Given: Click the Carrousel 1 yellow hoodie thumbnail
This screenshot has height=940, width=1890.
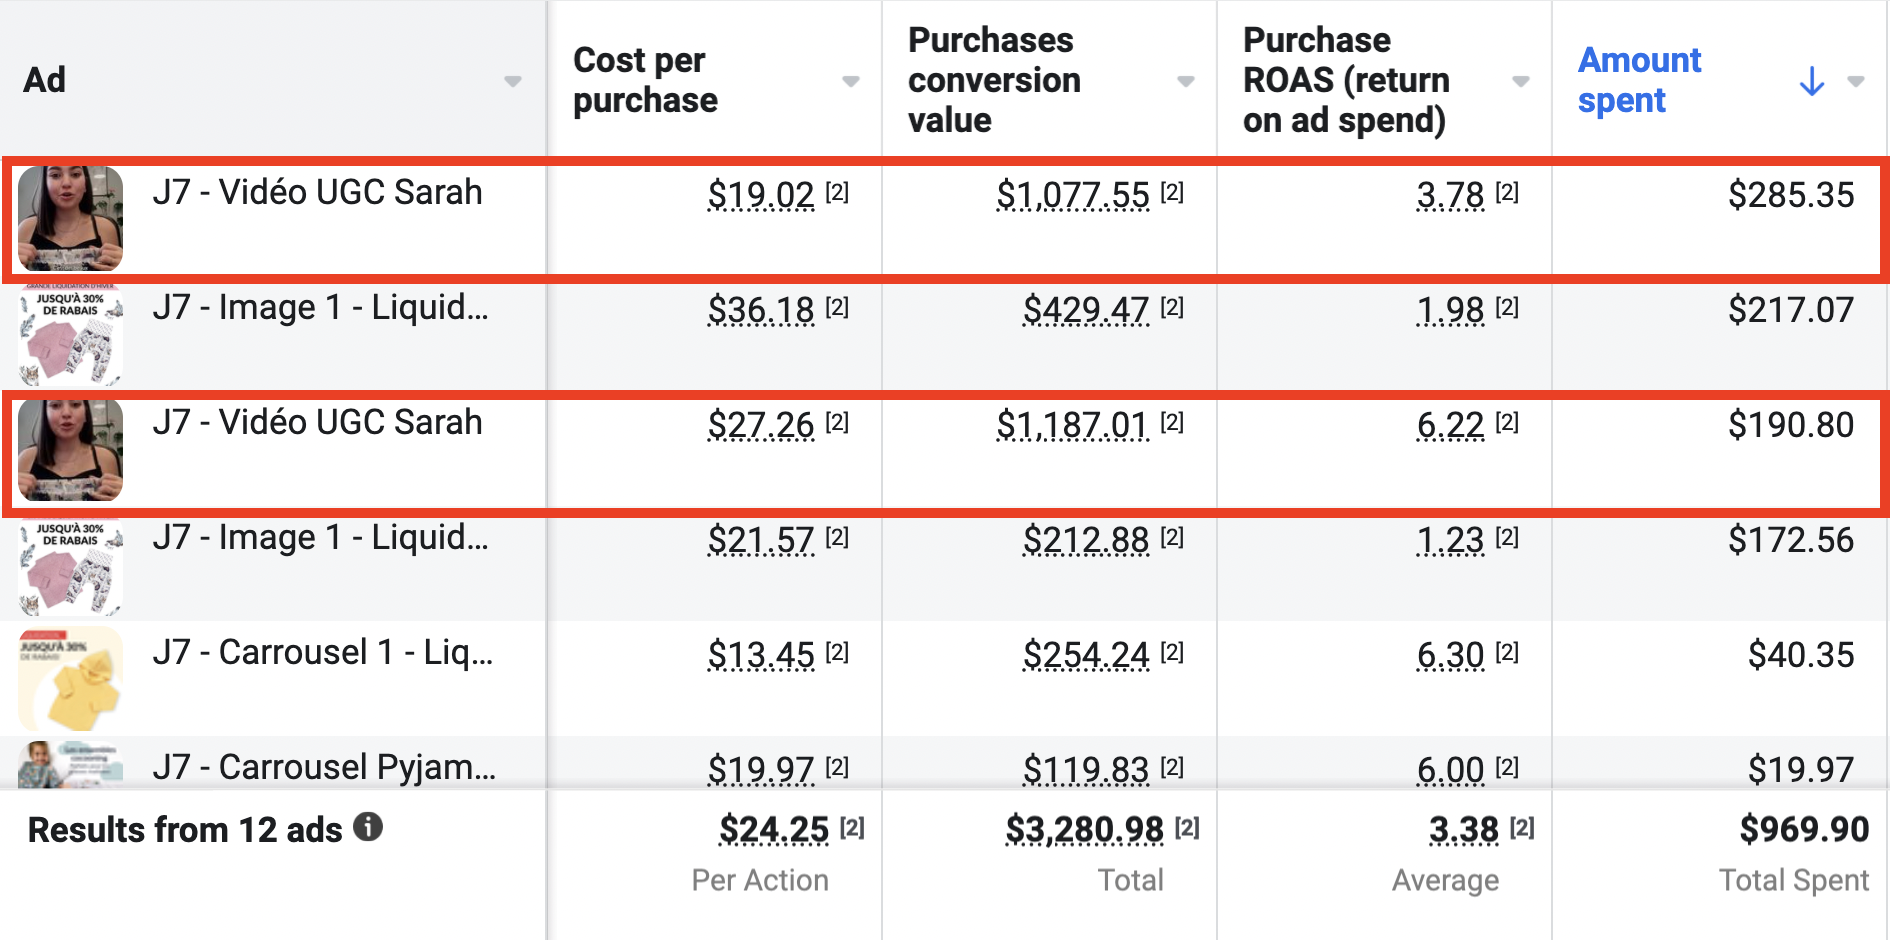Looking at the screenshot, I should click(70, 678).
